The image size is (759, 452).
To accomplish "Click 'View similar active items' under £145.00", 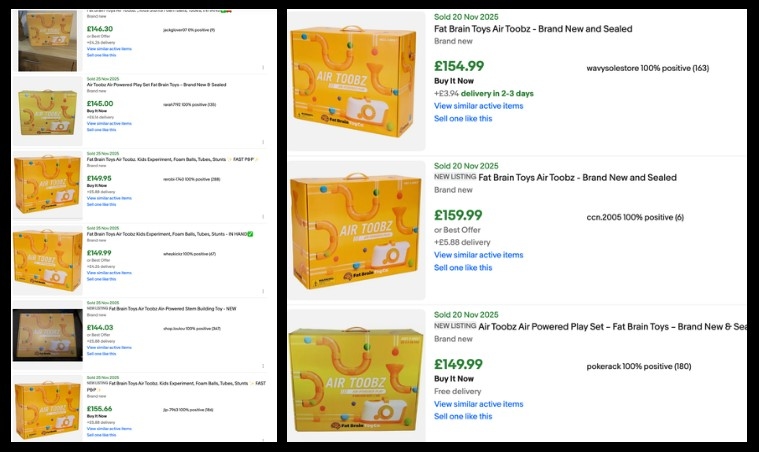I will point(108,123).
